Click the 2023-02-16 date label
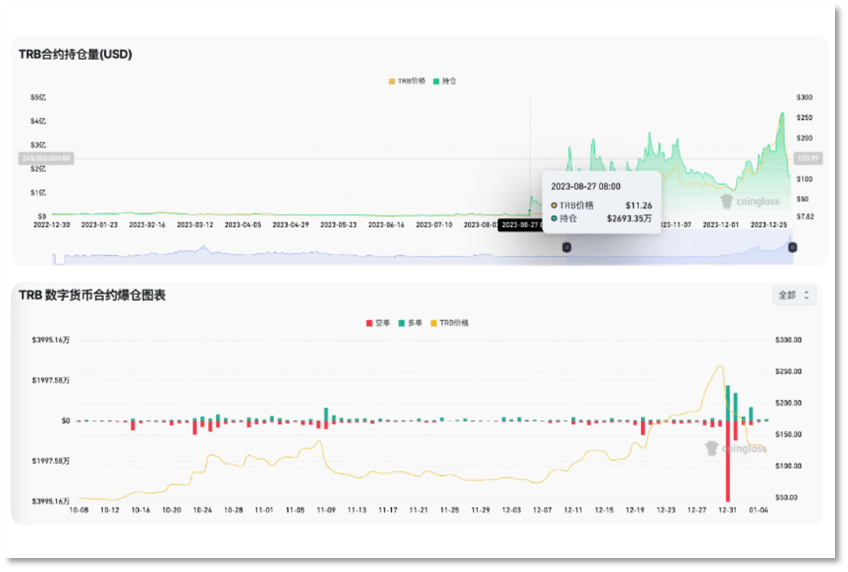The height and width of the screenshot is (572, 848). [x=147, y=225]
